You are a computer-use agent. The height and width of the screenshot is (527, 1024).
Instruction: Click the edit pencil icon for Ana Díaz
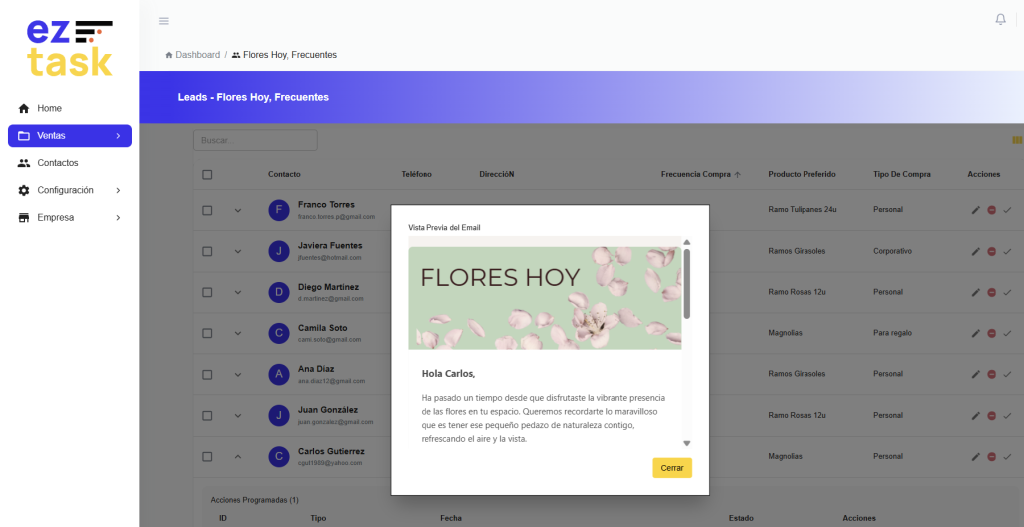[x=976, y=374]
